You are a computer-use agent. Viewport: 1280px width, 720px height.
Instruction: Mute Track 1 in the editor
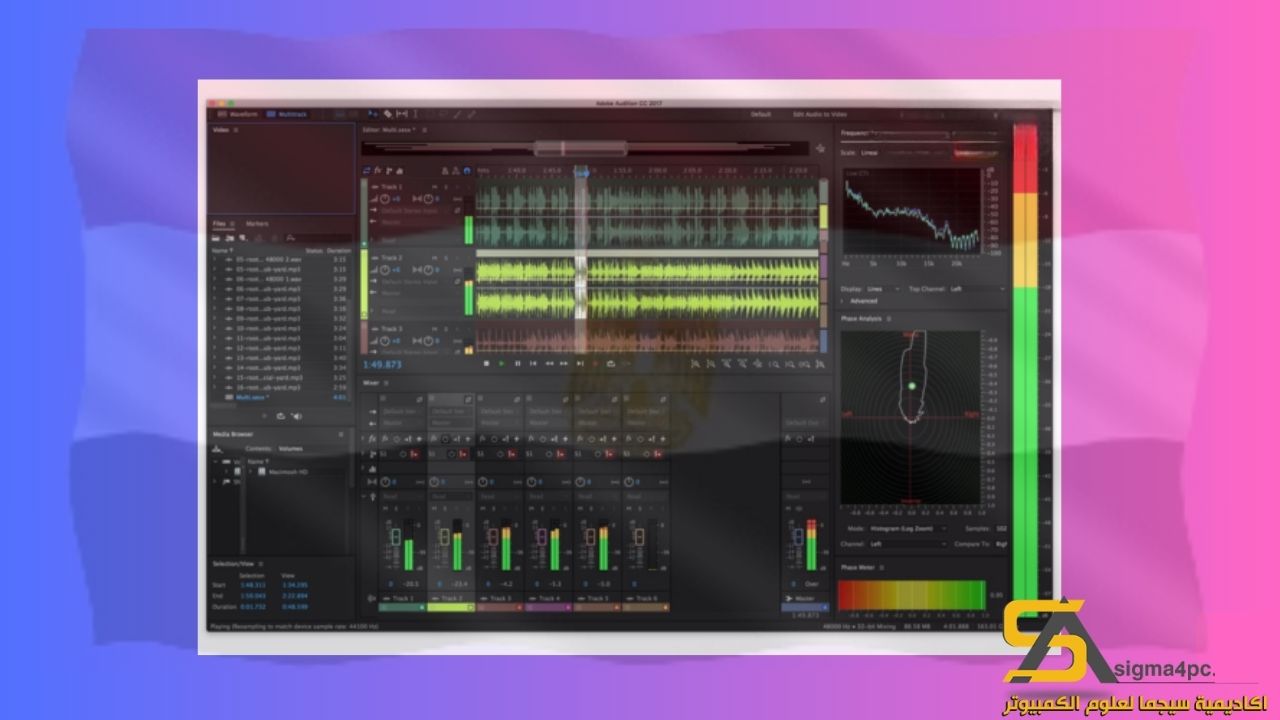(x=434, y=187)
